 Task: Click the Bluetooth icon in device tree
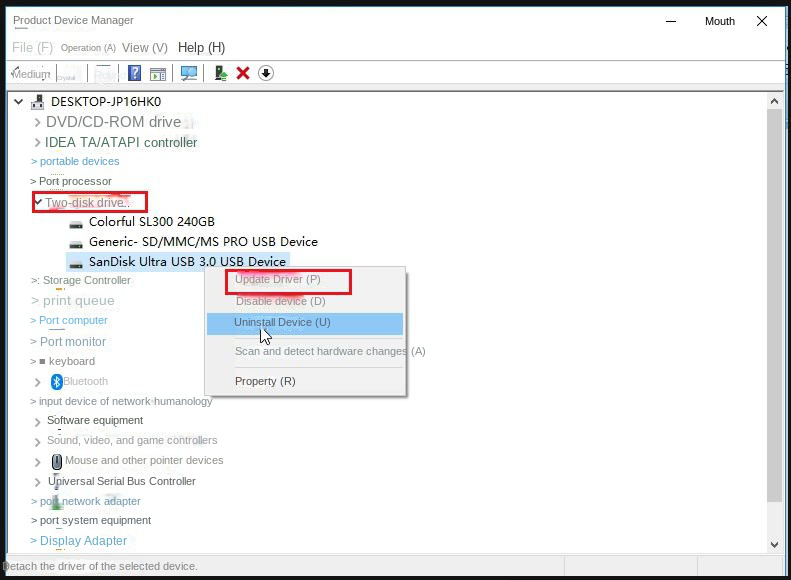(x=57, y=381)
